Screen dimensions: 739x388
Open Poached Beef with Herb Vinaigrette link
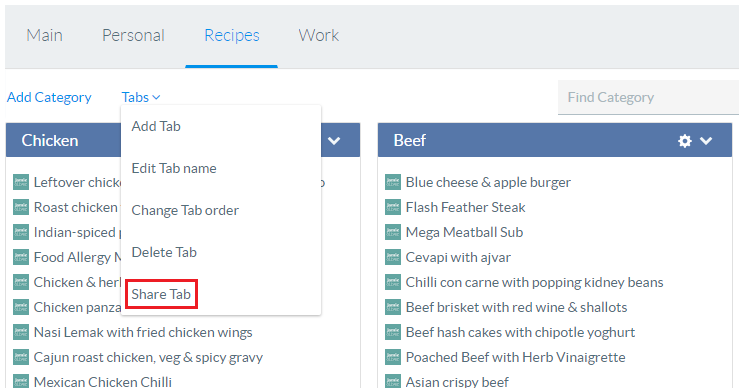[x=516, y=357]
